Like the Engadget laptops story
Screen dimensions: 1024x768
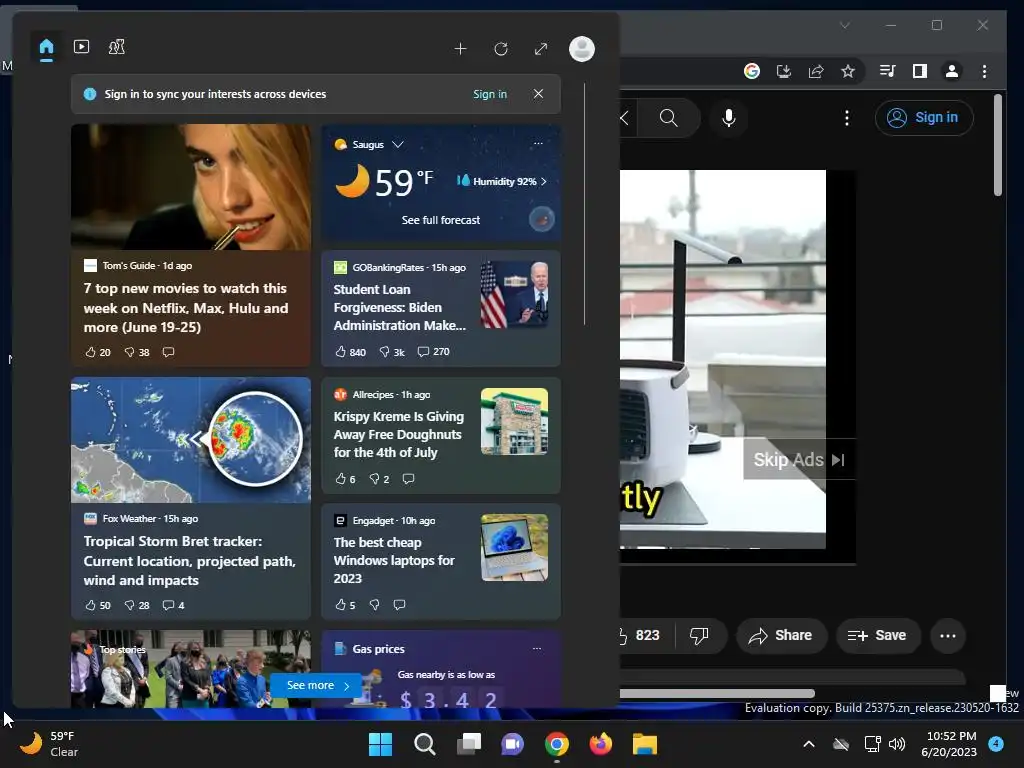345,605
